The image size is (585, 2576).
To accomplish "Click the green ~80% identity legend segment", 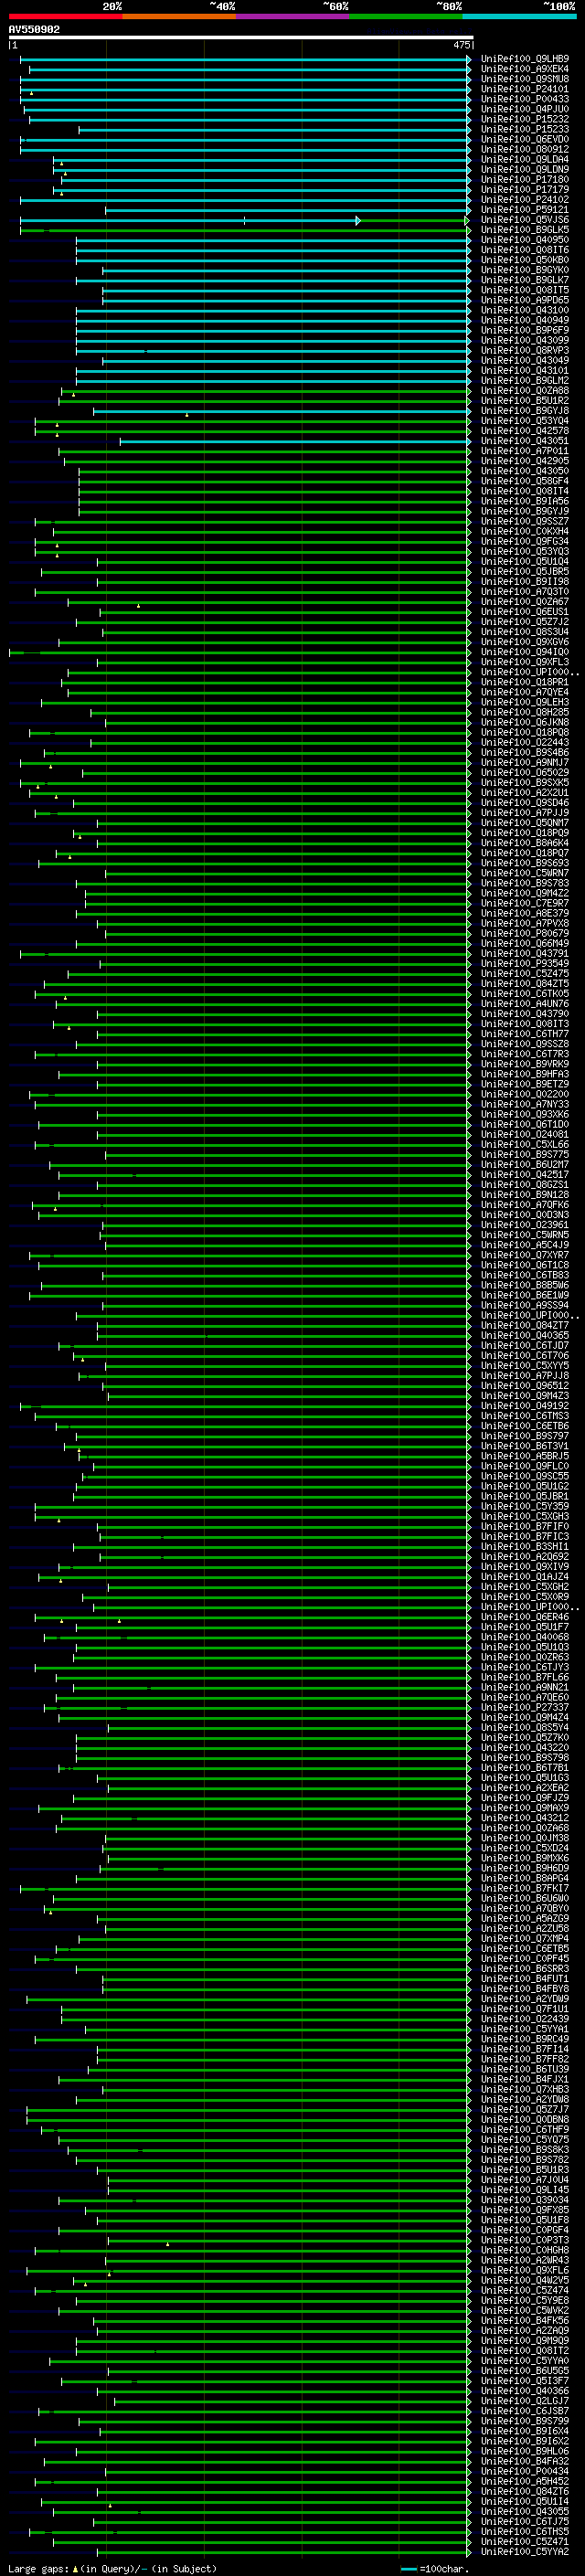I will 406,16.
